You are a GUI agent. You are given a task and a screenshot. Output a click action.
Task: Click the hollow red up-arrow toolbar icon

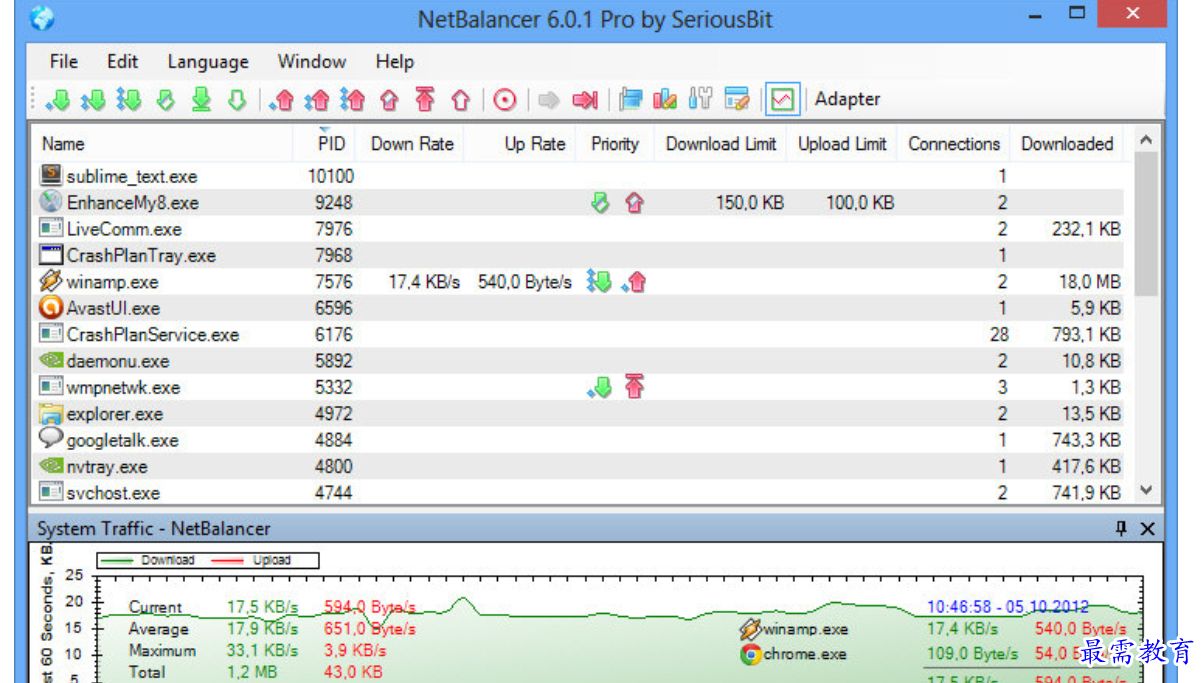pyautogui.click(x=460, y=99)
